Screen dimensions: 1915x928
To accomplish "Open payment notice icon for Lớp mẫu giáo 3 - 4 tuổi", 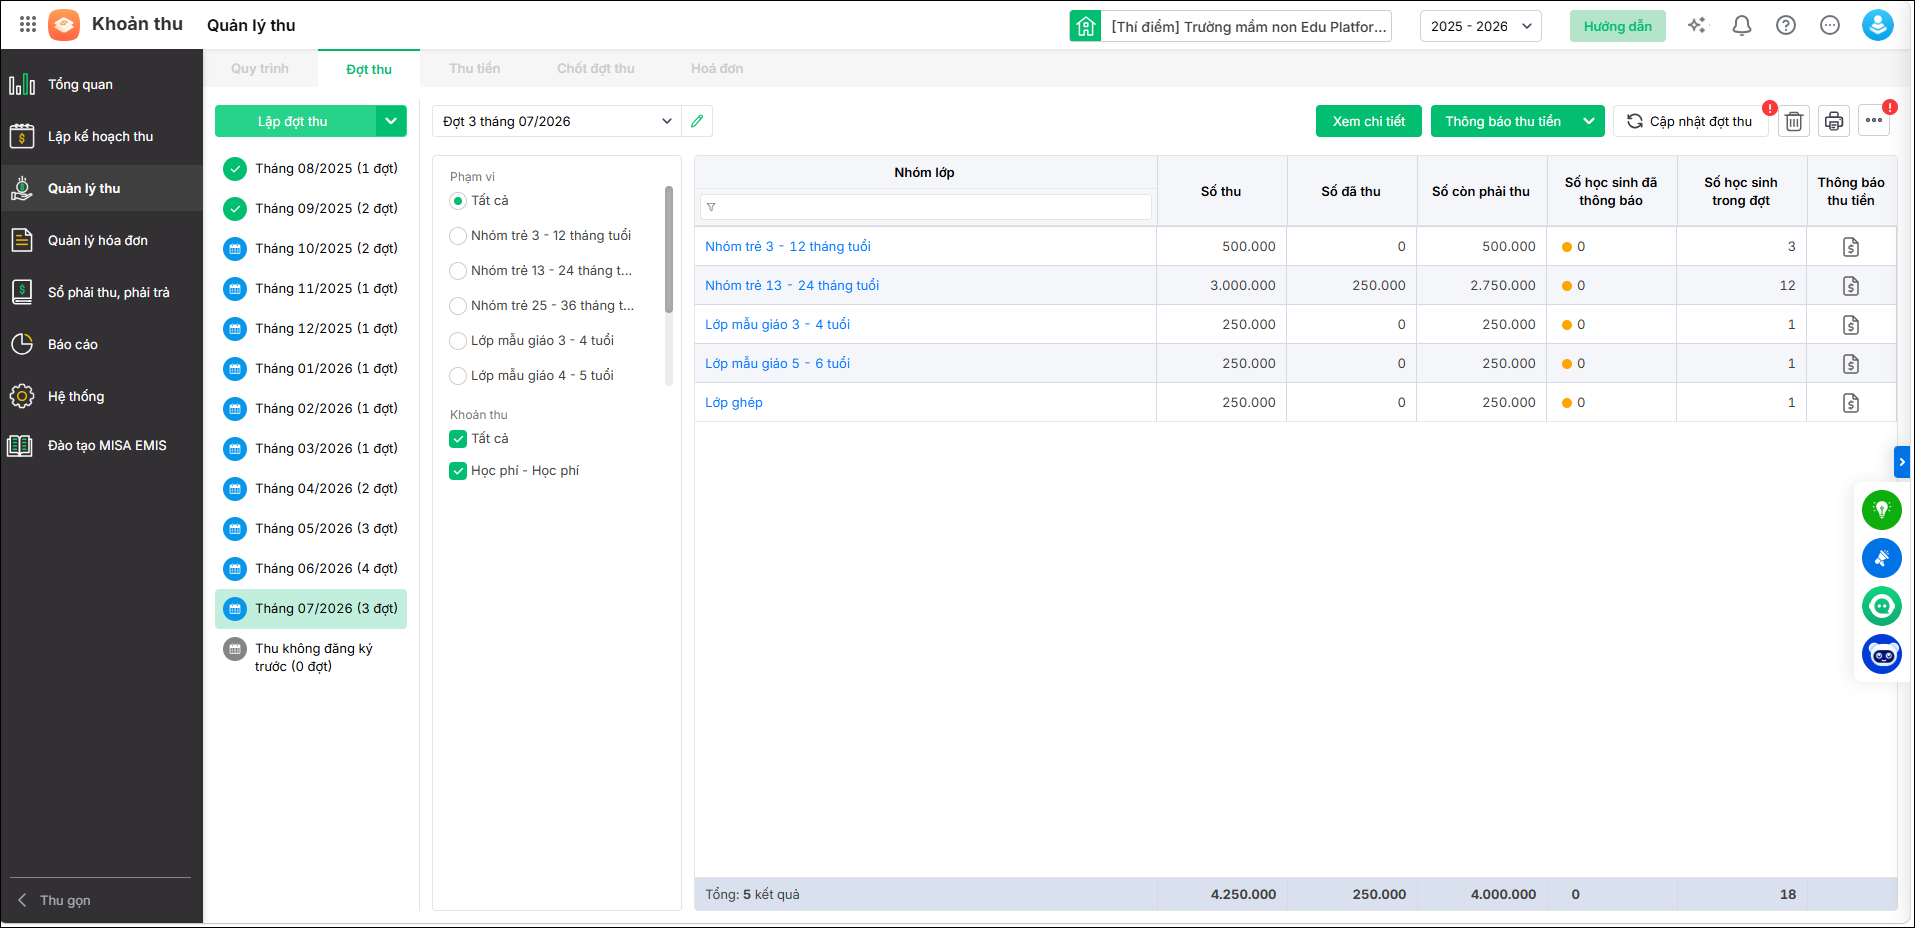I will coord(1851,325).
